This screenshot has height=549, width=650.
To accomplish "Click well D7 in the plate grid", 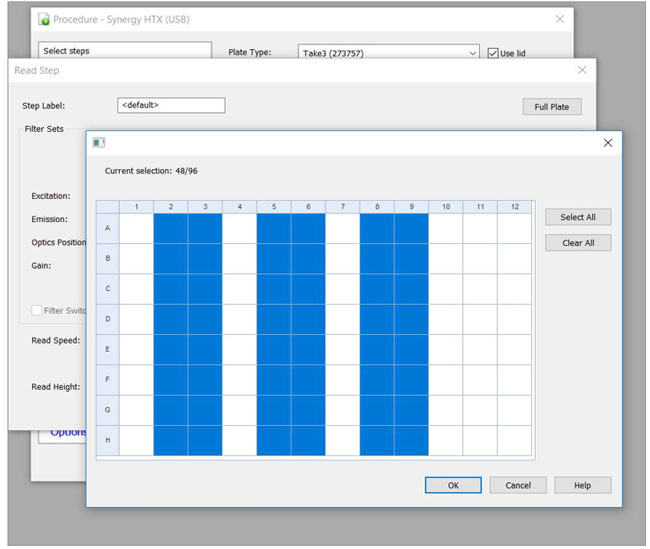I will pyautogui.click(x=342, y=319).
